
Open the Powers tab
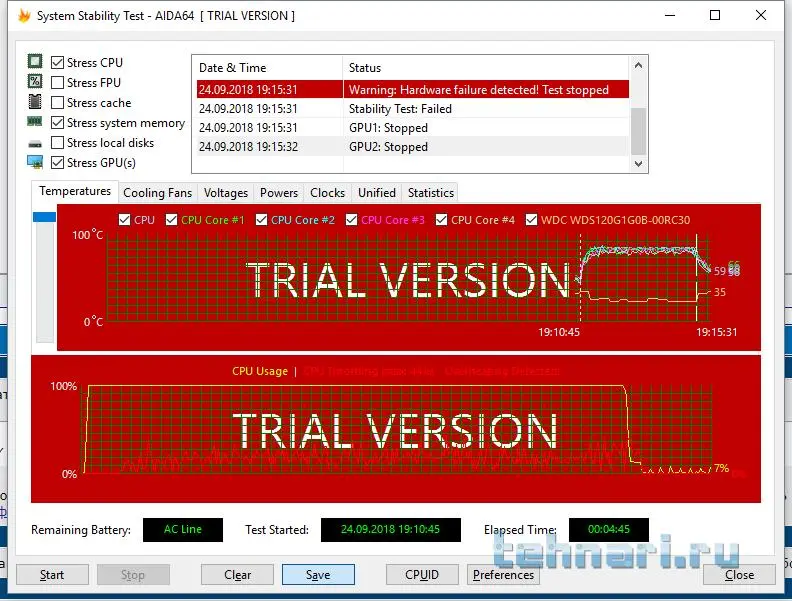click(279, 193)
